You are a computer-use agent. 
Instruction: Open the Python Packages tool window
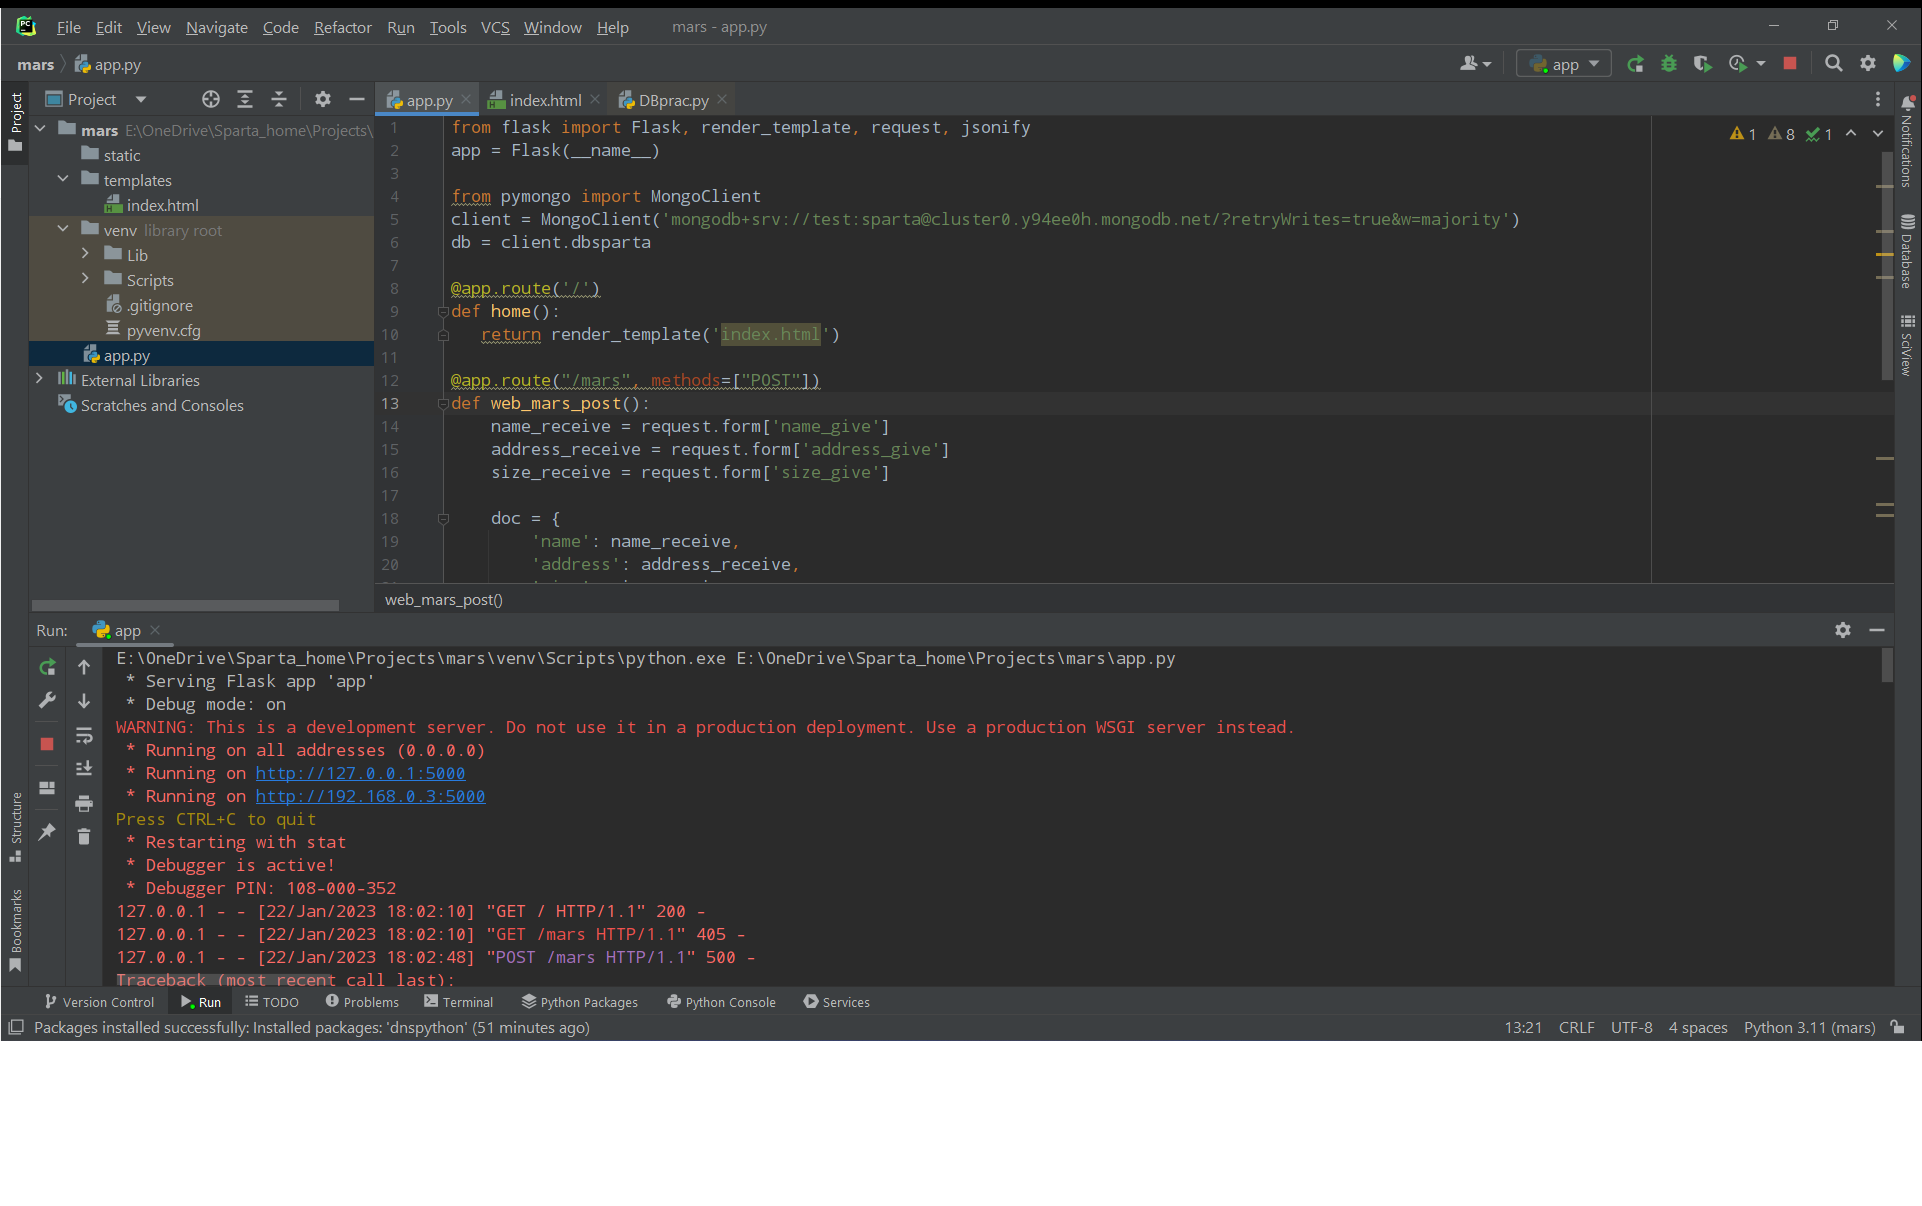pos(580,1002)
